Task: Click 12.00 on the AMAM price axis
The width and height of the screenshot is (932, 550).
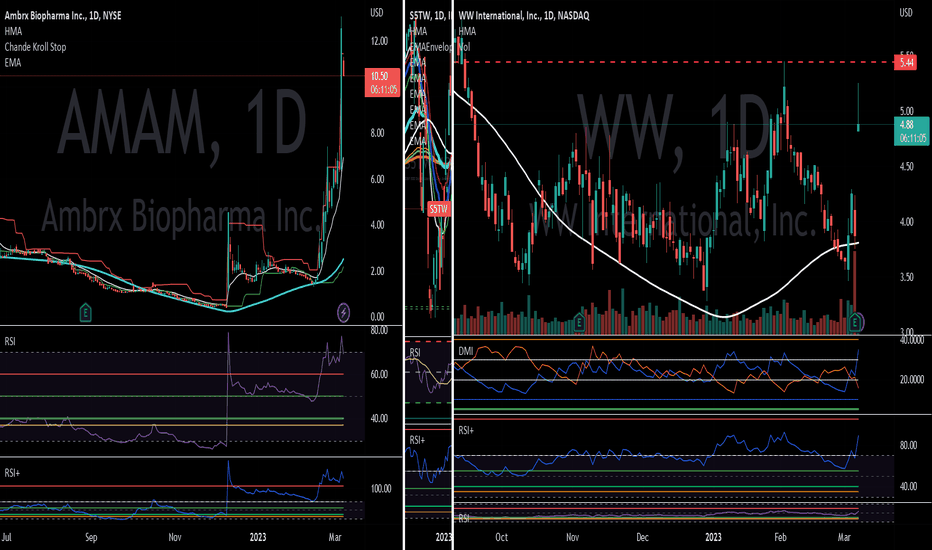Action: 379,41
